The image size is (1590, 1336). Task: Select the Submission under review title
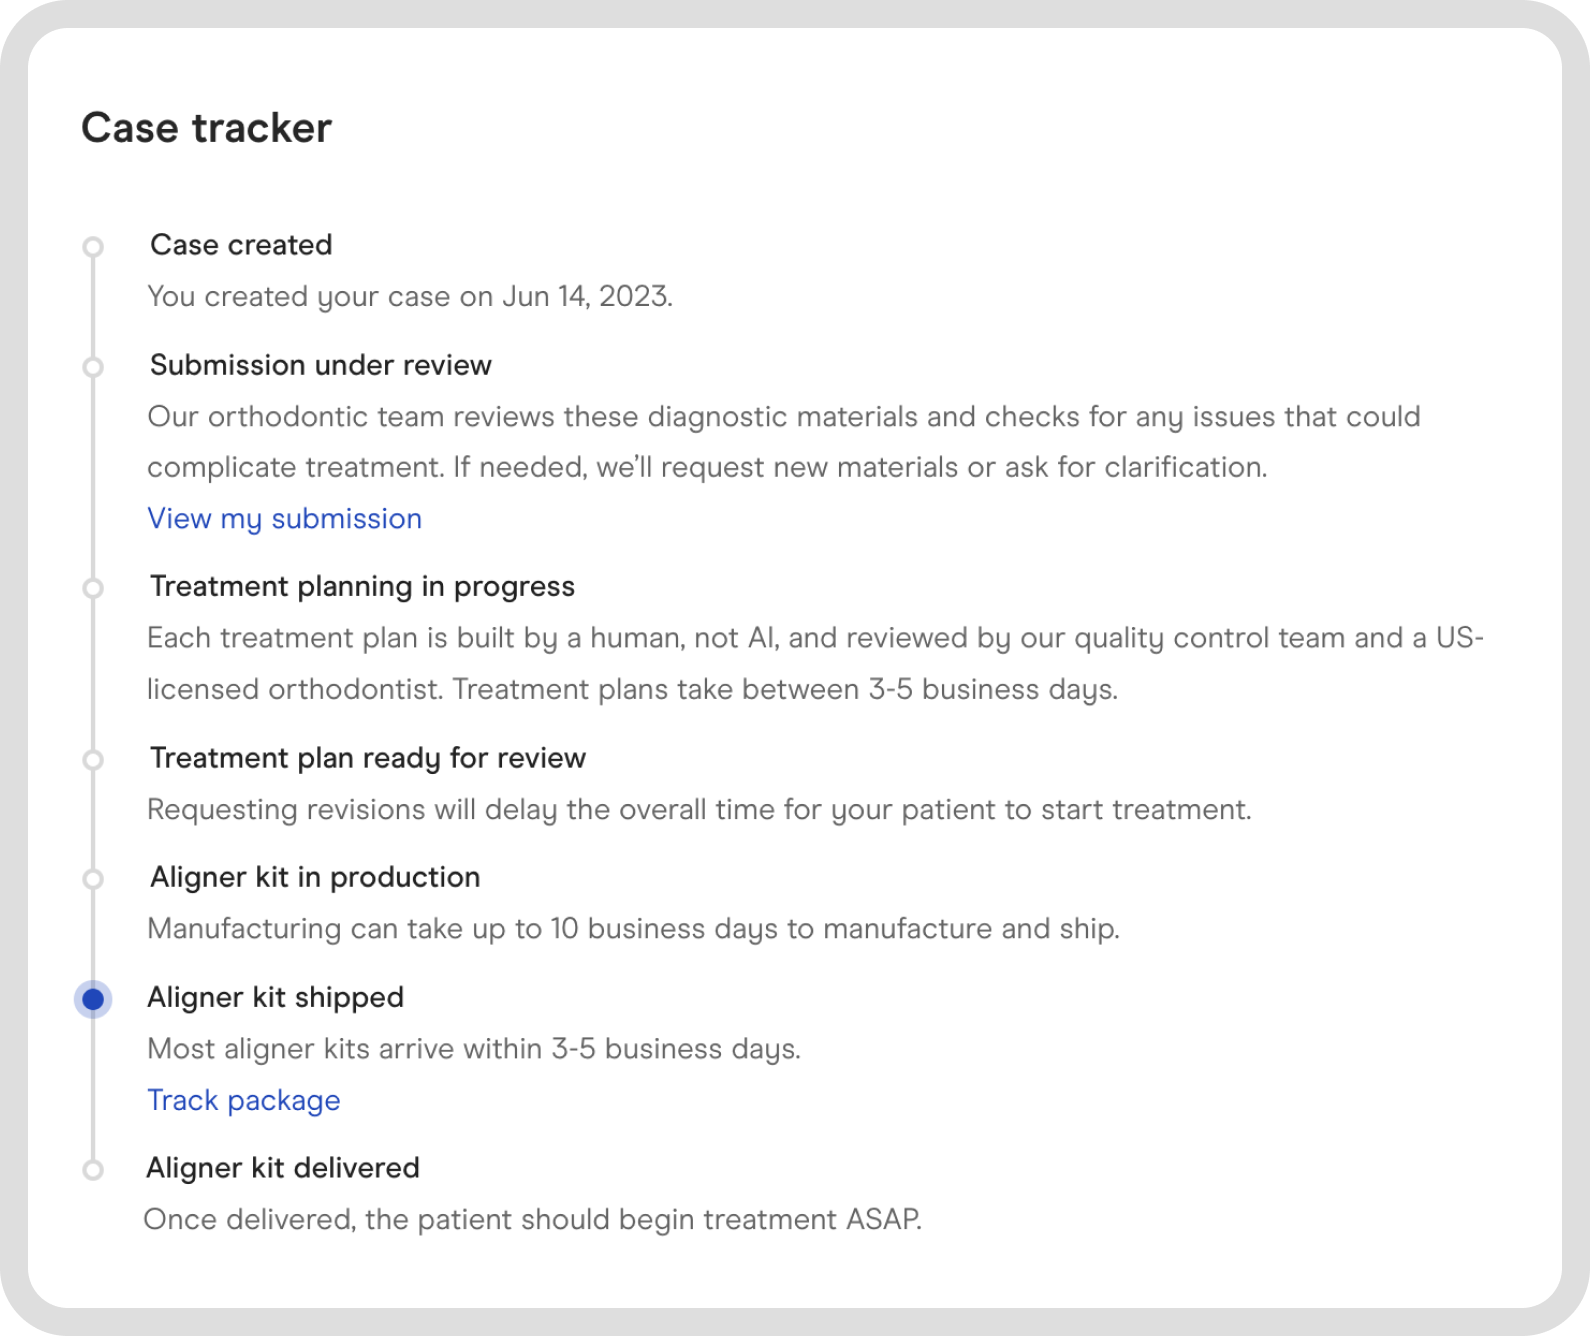pos(321,365)
